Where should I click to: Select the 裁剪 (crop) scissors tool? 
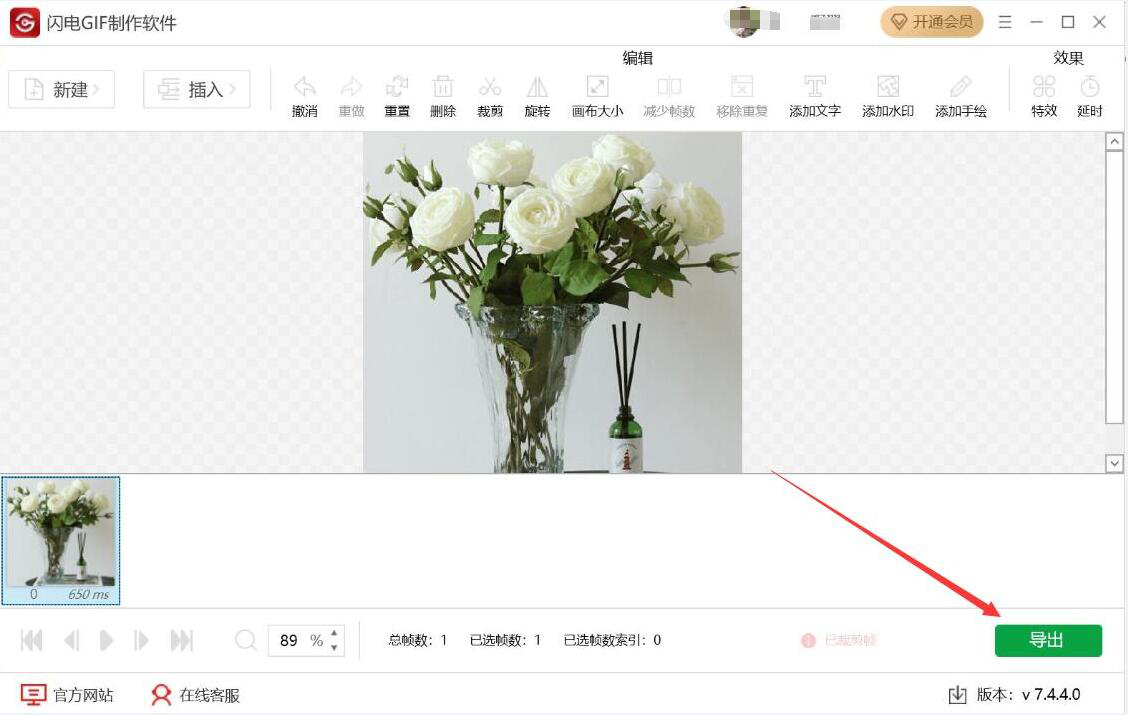[x=490, y=87]
